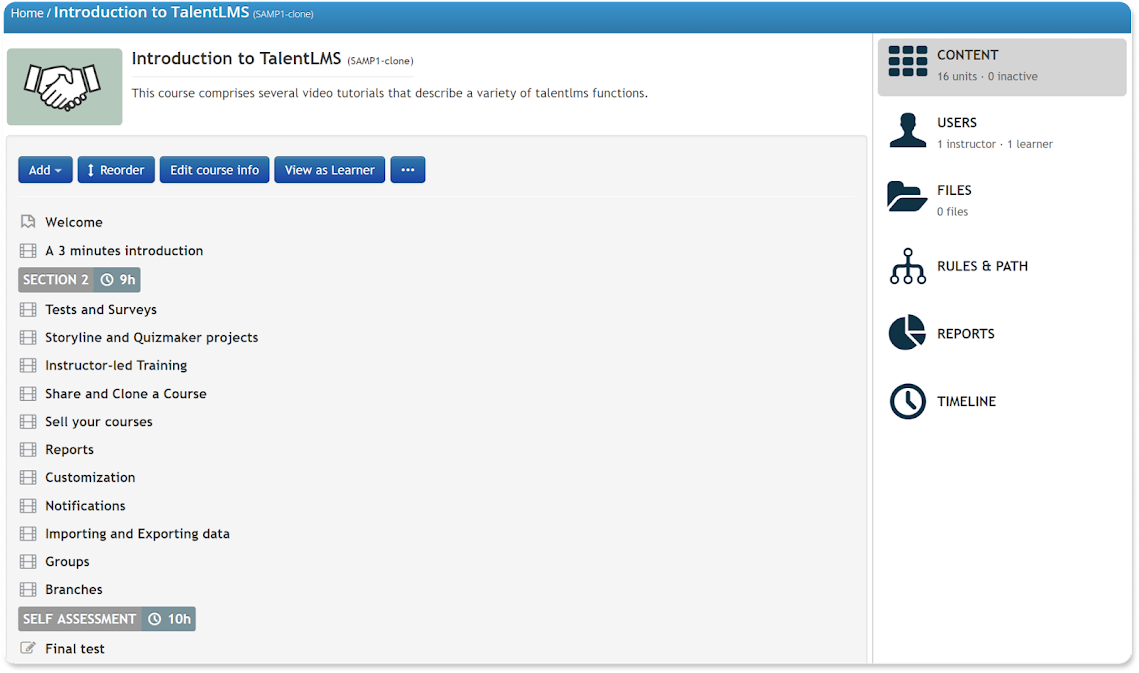Open the CONTENT grid icon
The width and height of the screenshot is (1139, 673).
tap(908, 61)
